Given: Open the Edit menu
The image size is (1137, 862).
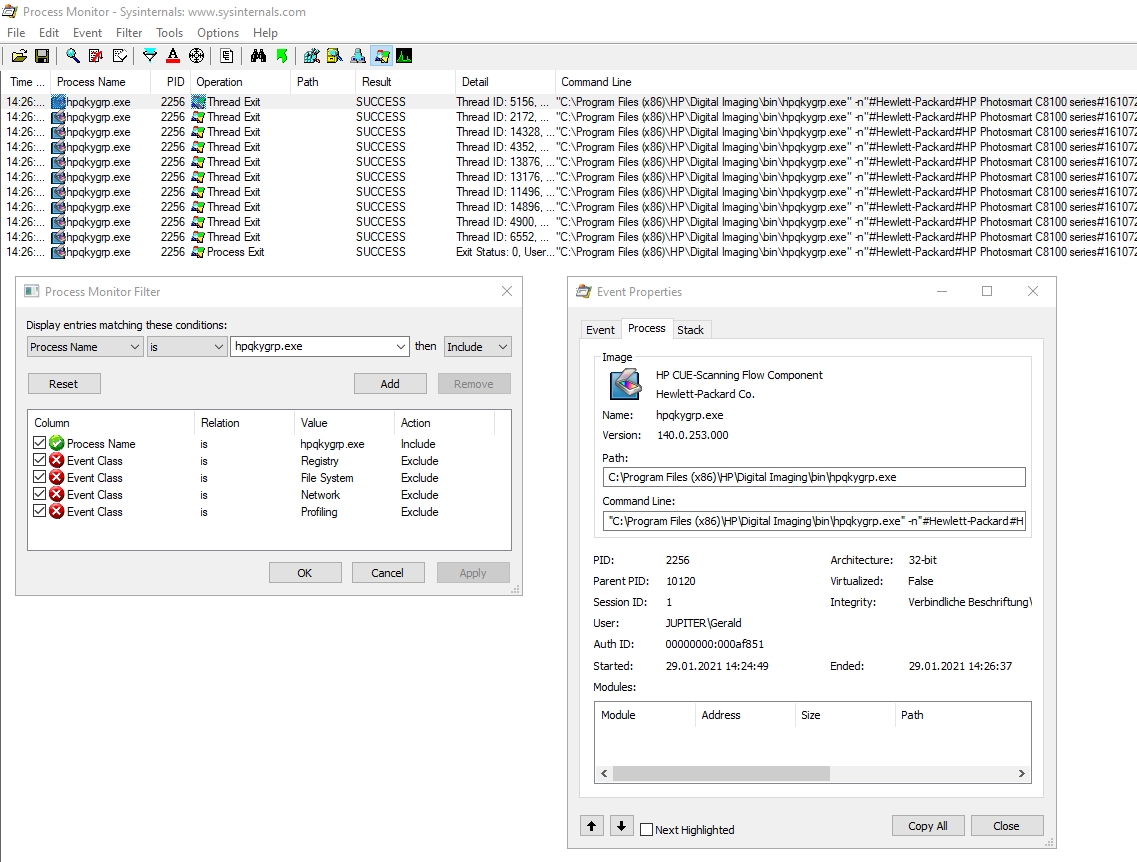Looking at the screenshot, I should click(x=49, y=33).
